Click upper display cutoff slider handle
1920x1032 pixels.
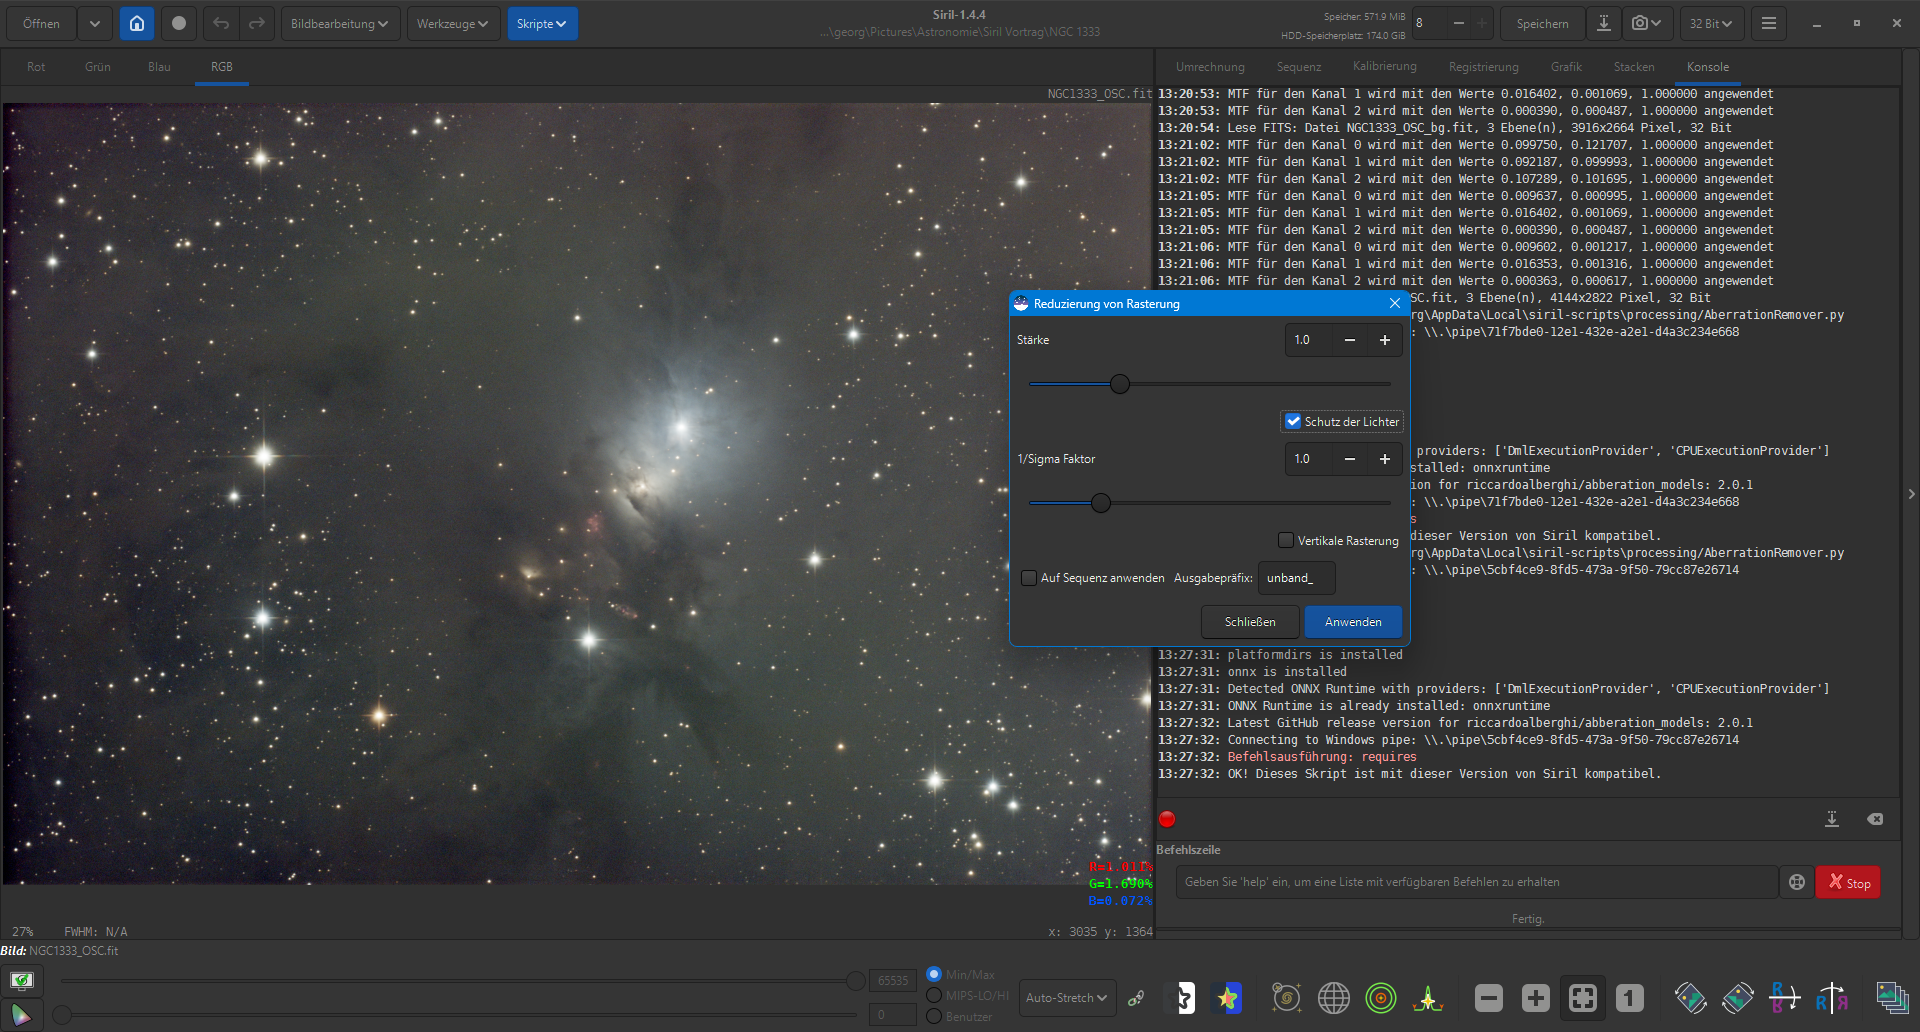click(x=855, y=981)
